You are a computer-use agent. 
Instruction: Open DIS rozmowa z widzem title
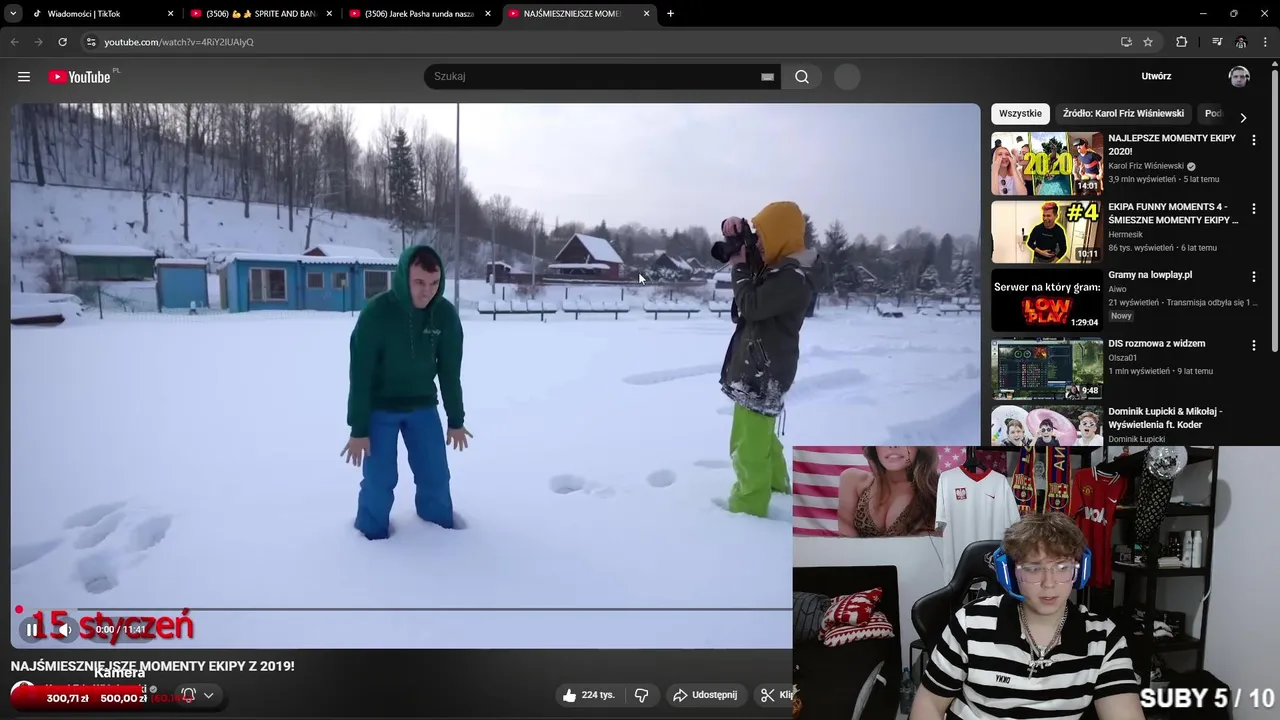pyautogui.click(x=1156, y=344)
